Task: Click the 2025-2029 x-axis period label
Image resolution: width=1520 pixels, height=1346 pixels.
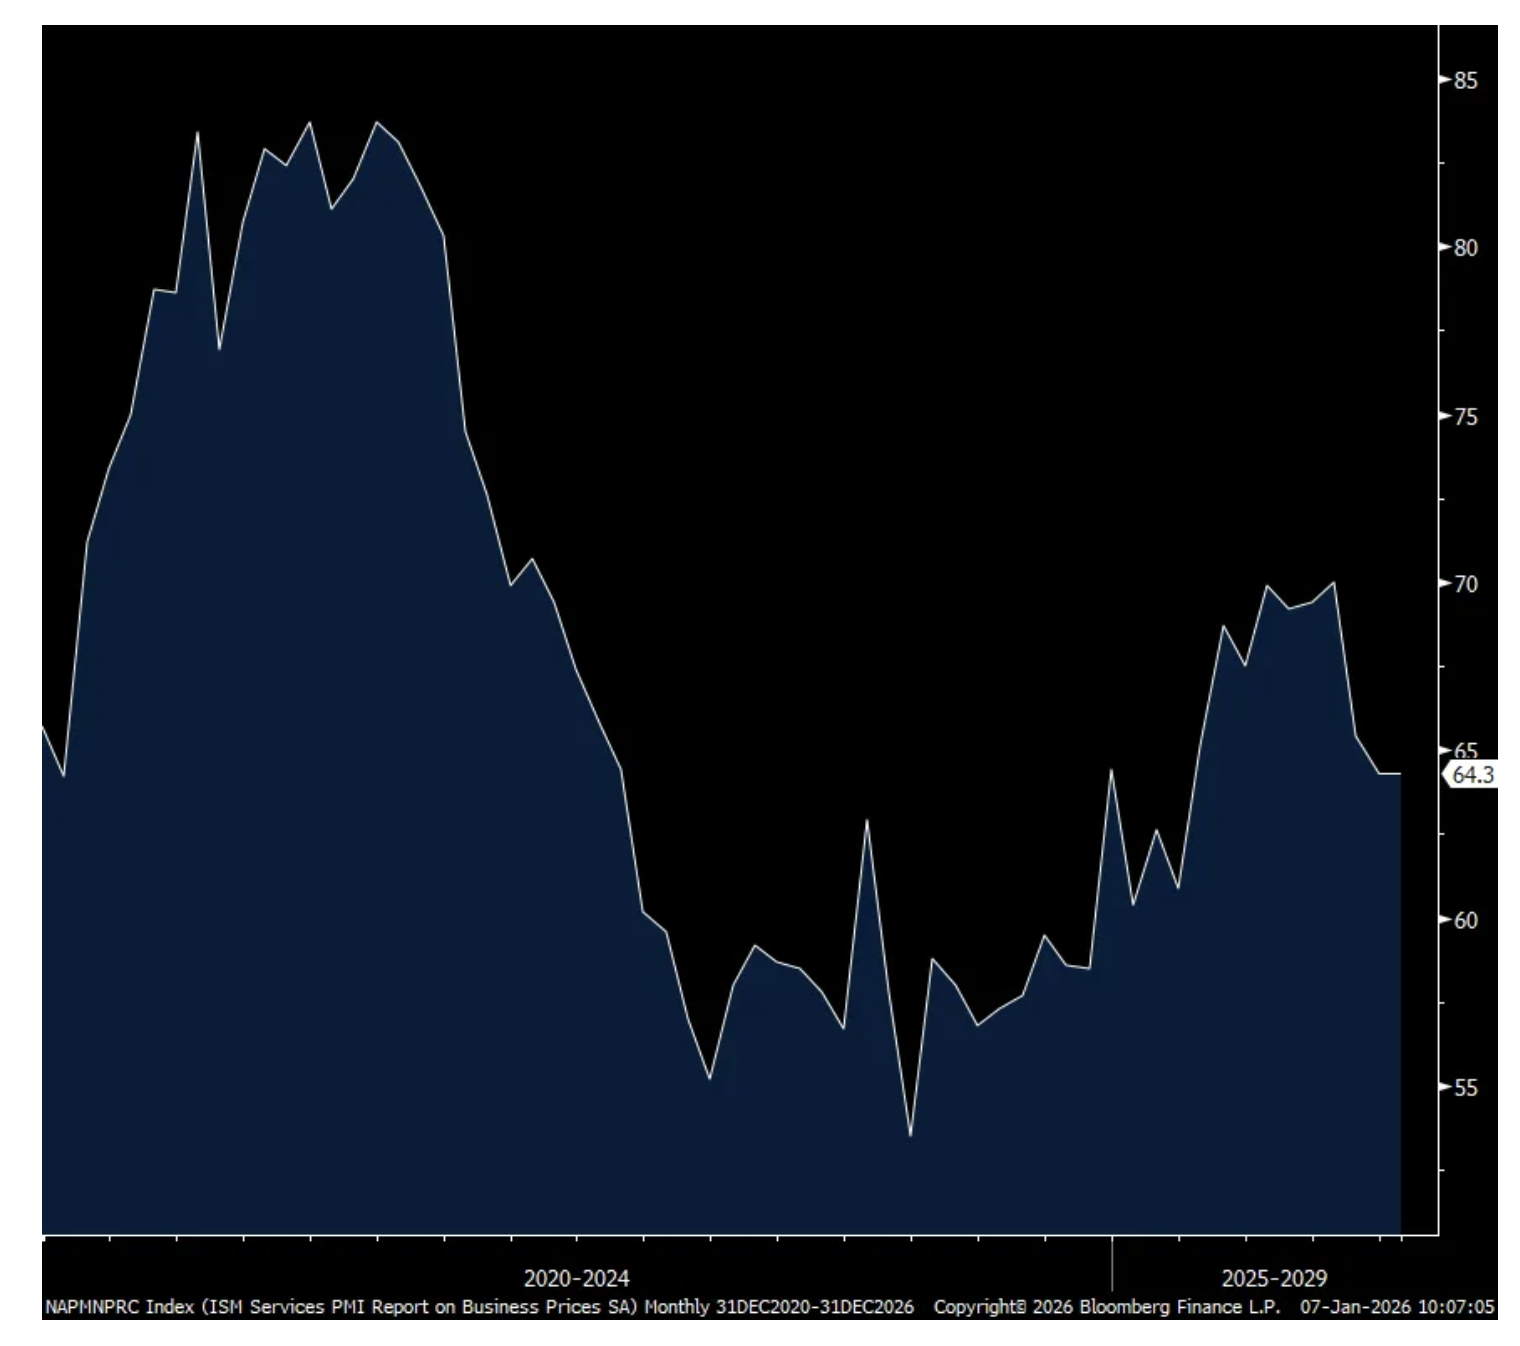Action: (x=1273, y=1278)
